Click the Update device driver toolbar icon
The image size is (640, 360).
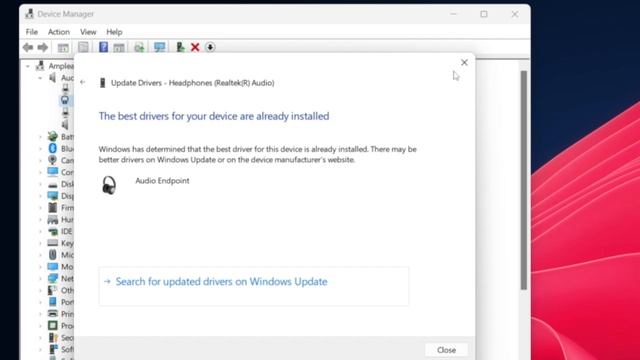(x=180, y=47)
